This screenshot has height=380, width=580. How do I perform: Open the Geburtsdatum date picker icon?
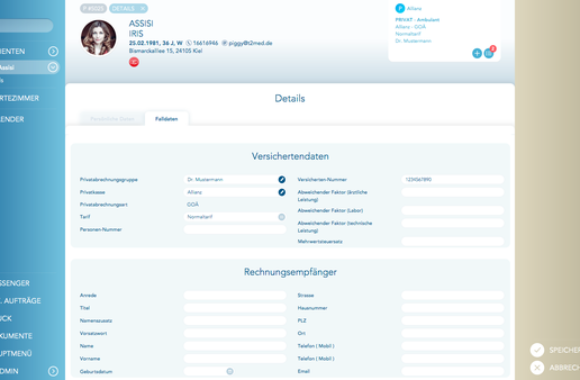[230, 371]
